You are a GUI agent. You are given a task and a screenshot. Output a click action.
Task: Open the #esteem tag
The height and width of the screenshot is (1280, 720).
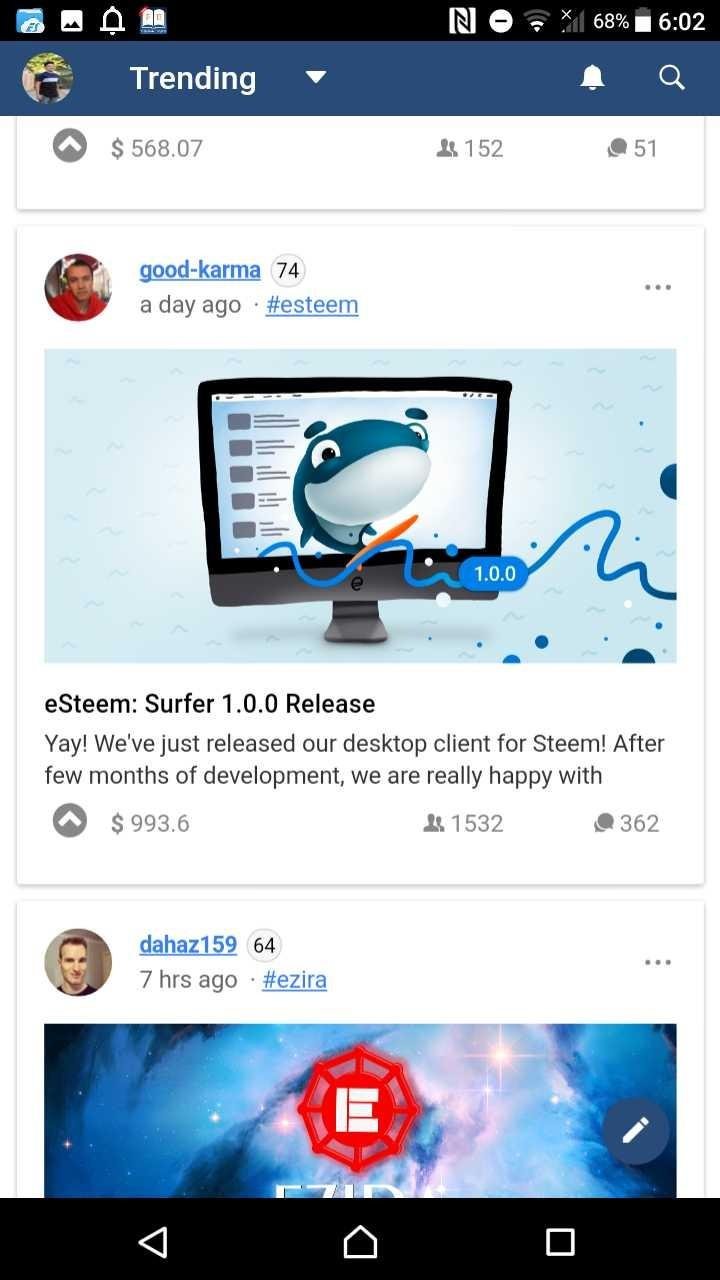pyautogui.click(x=312, y=305)
